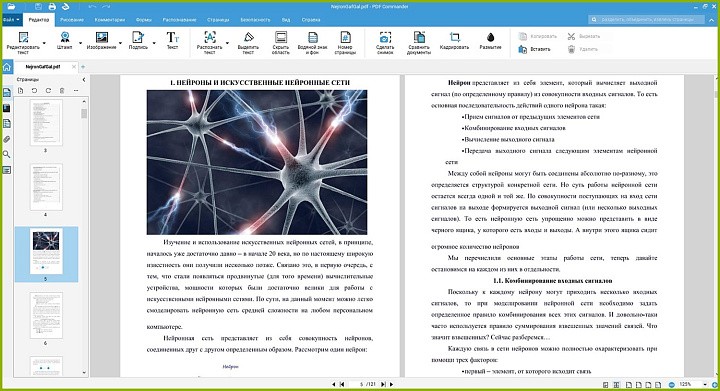Go to the previous page arrow

(333, 384)
